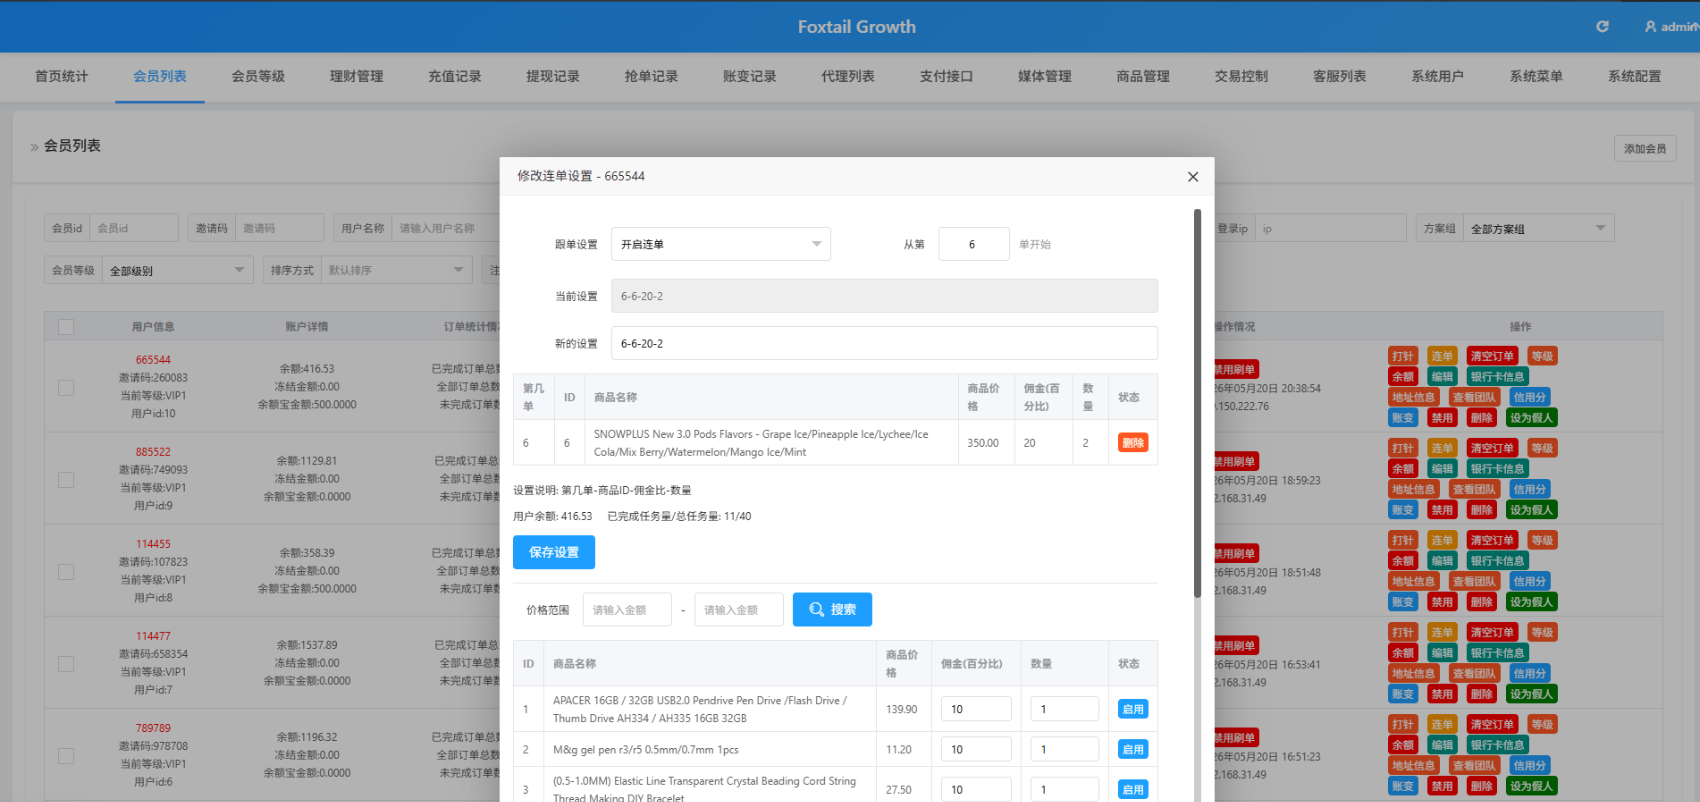
Task: Open the 系统菜单 tab
Action: coord(1536,77)
